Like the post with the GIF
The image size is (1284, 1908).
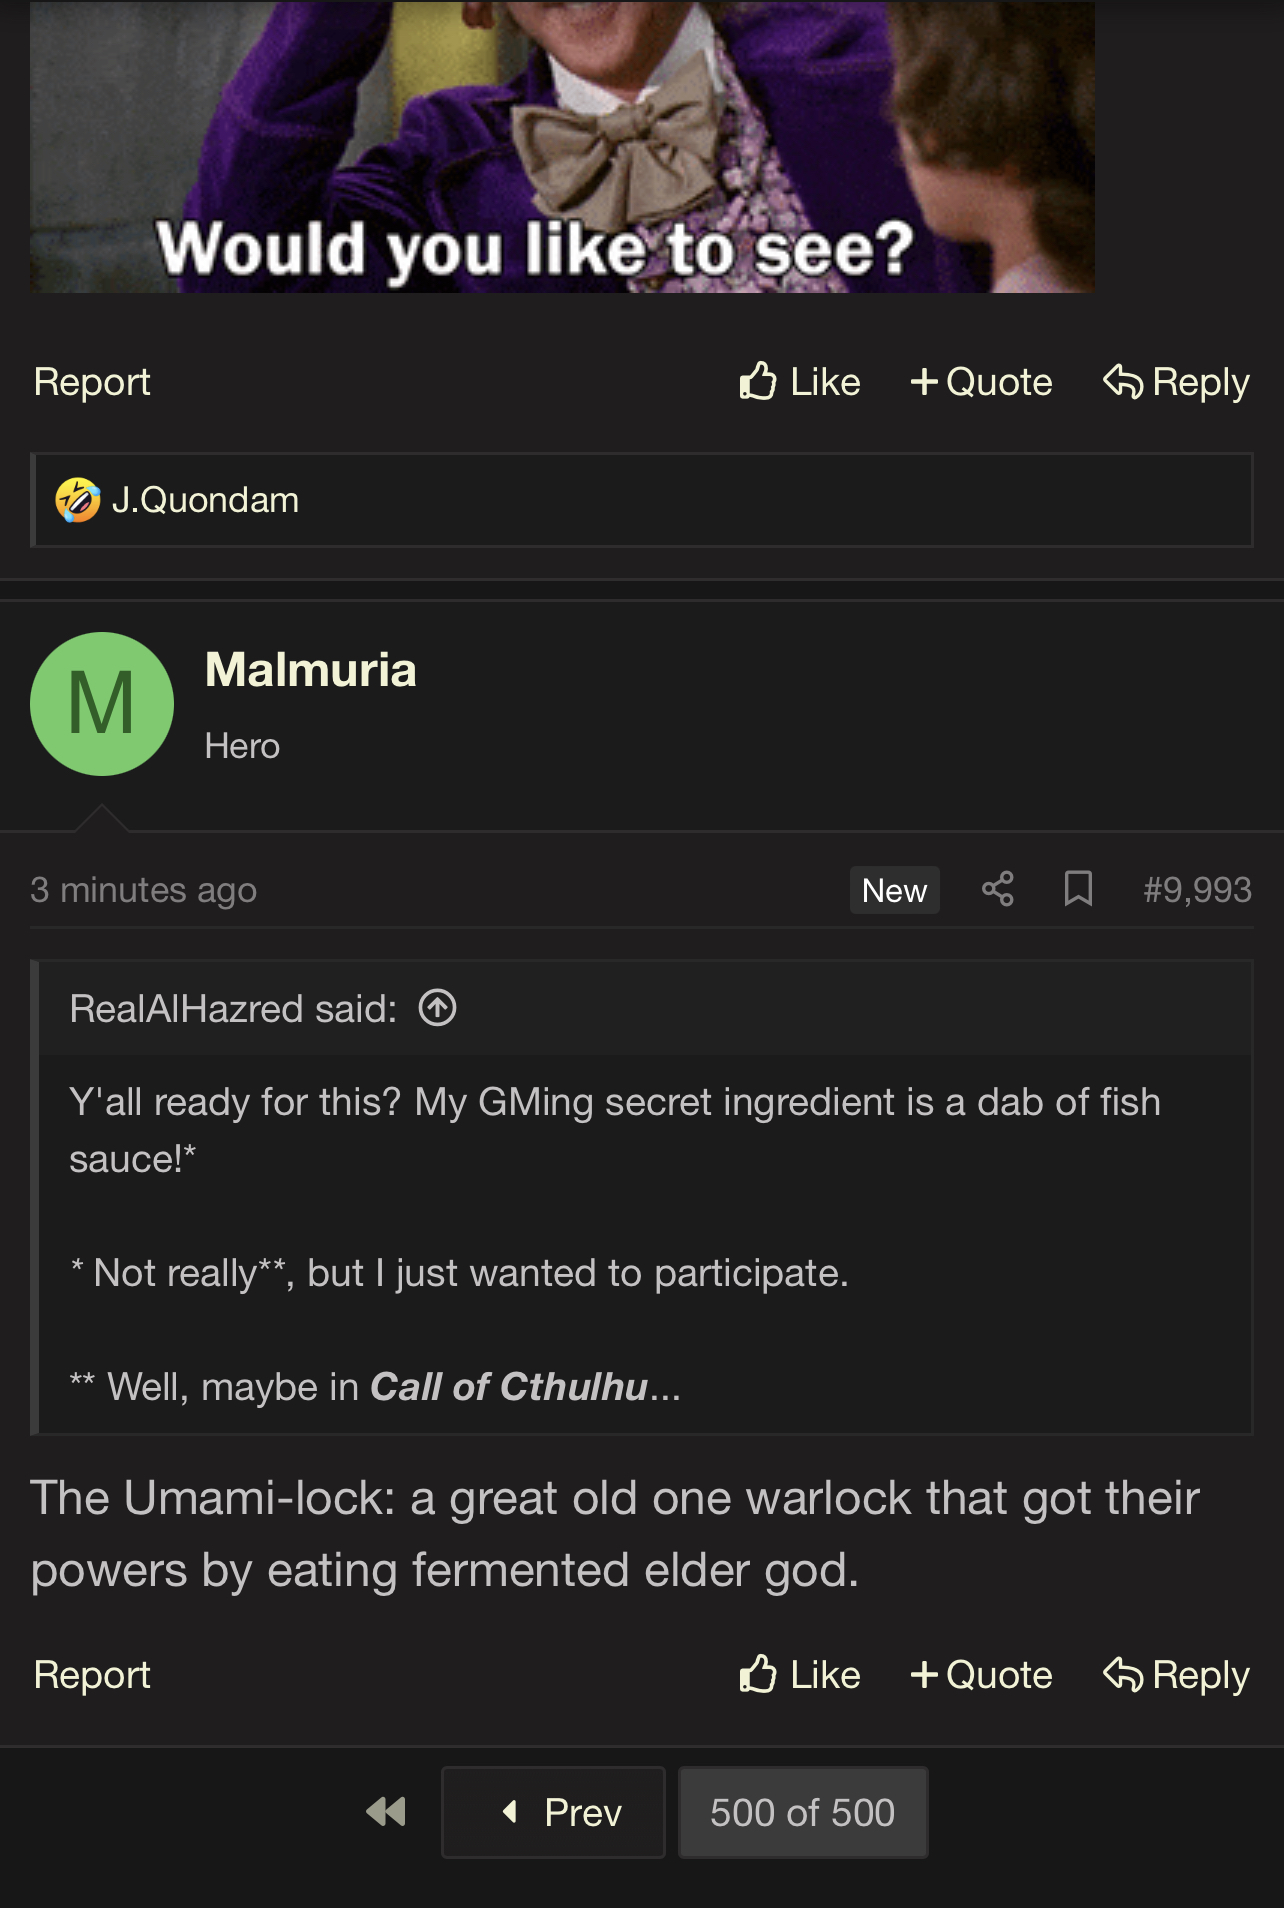click(x=800, y=382)
